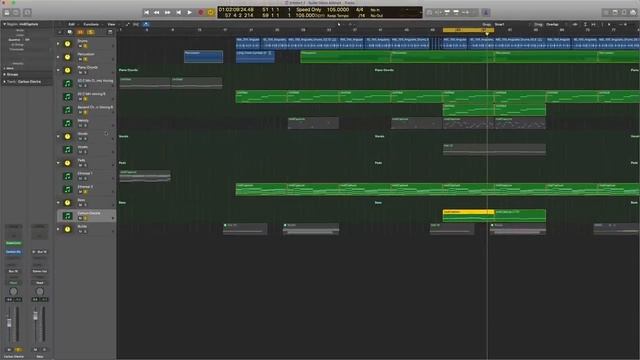Click Read automation on Carbon Electra strip
The image size is (640, 360).
pyautogui.click(x=13, y=282)
